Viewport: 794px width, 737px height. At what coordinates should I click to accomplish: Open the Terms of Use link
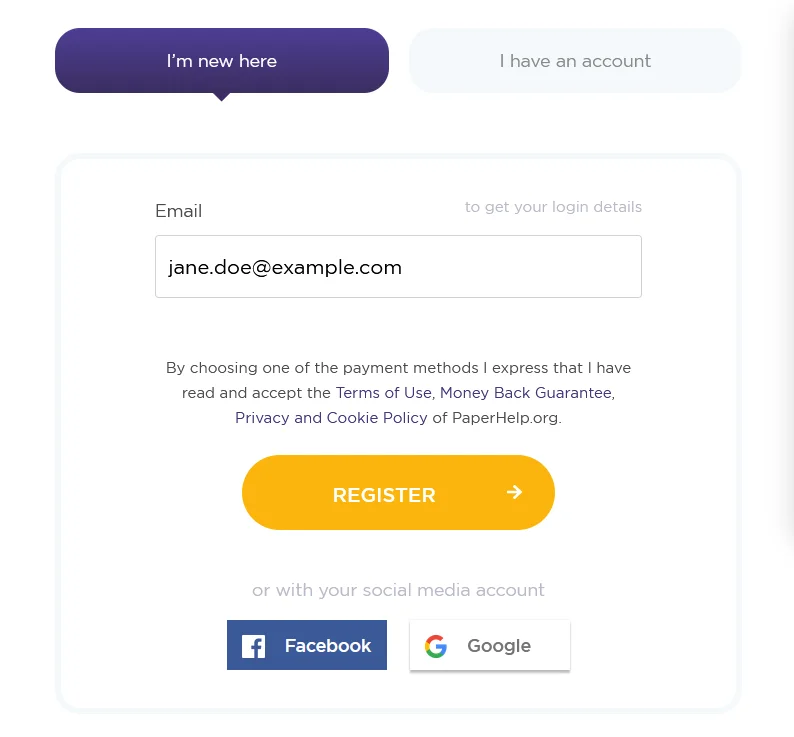point(384,393)
